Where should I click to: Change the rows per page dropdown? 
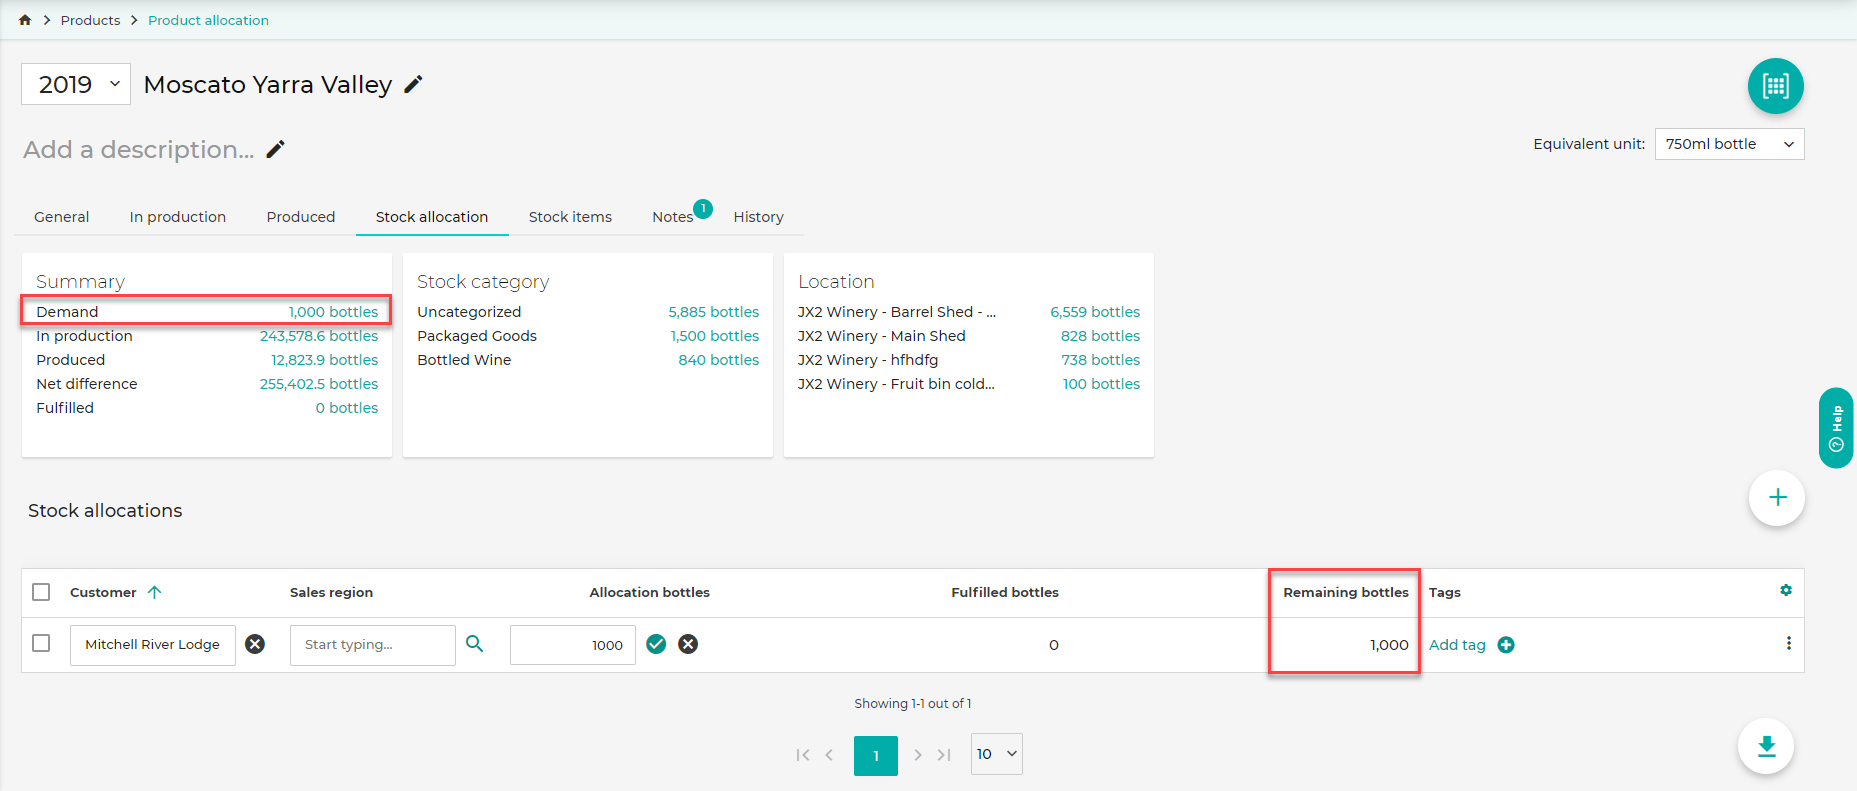point(996,754)
